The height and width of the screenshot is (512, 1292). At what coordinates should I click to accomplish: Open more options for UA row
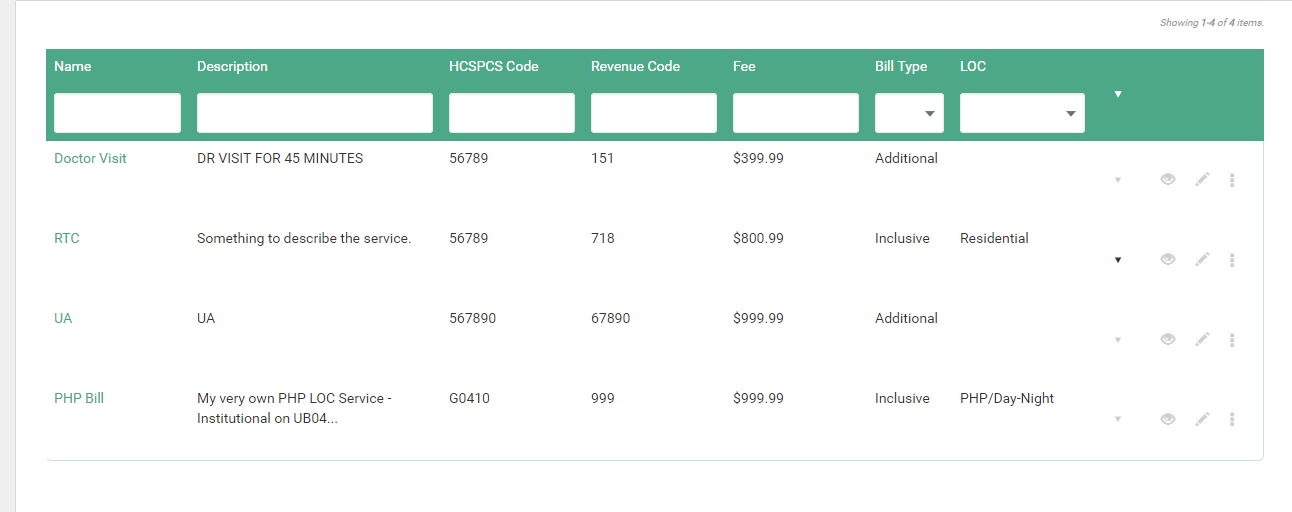coord(1232,340)
